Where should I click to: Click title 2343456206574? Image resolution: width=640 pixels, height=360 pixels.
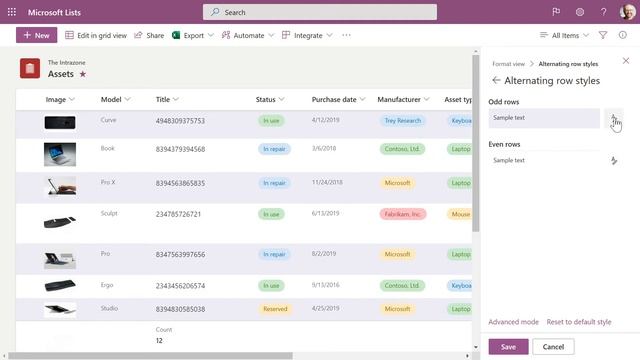(x=180, y=286)
